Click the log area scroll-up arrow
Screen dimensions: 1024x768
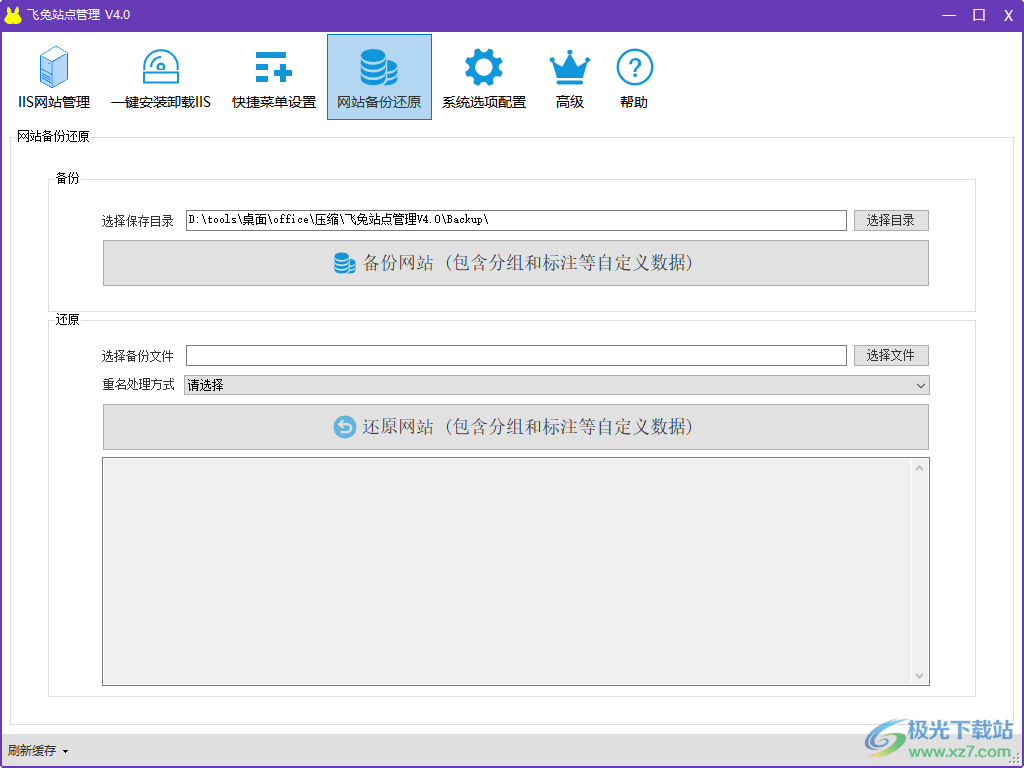tap(920, 468)
